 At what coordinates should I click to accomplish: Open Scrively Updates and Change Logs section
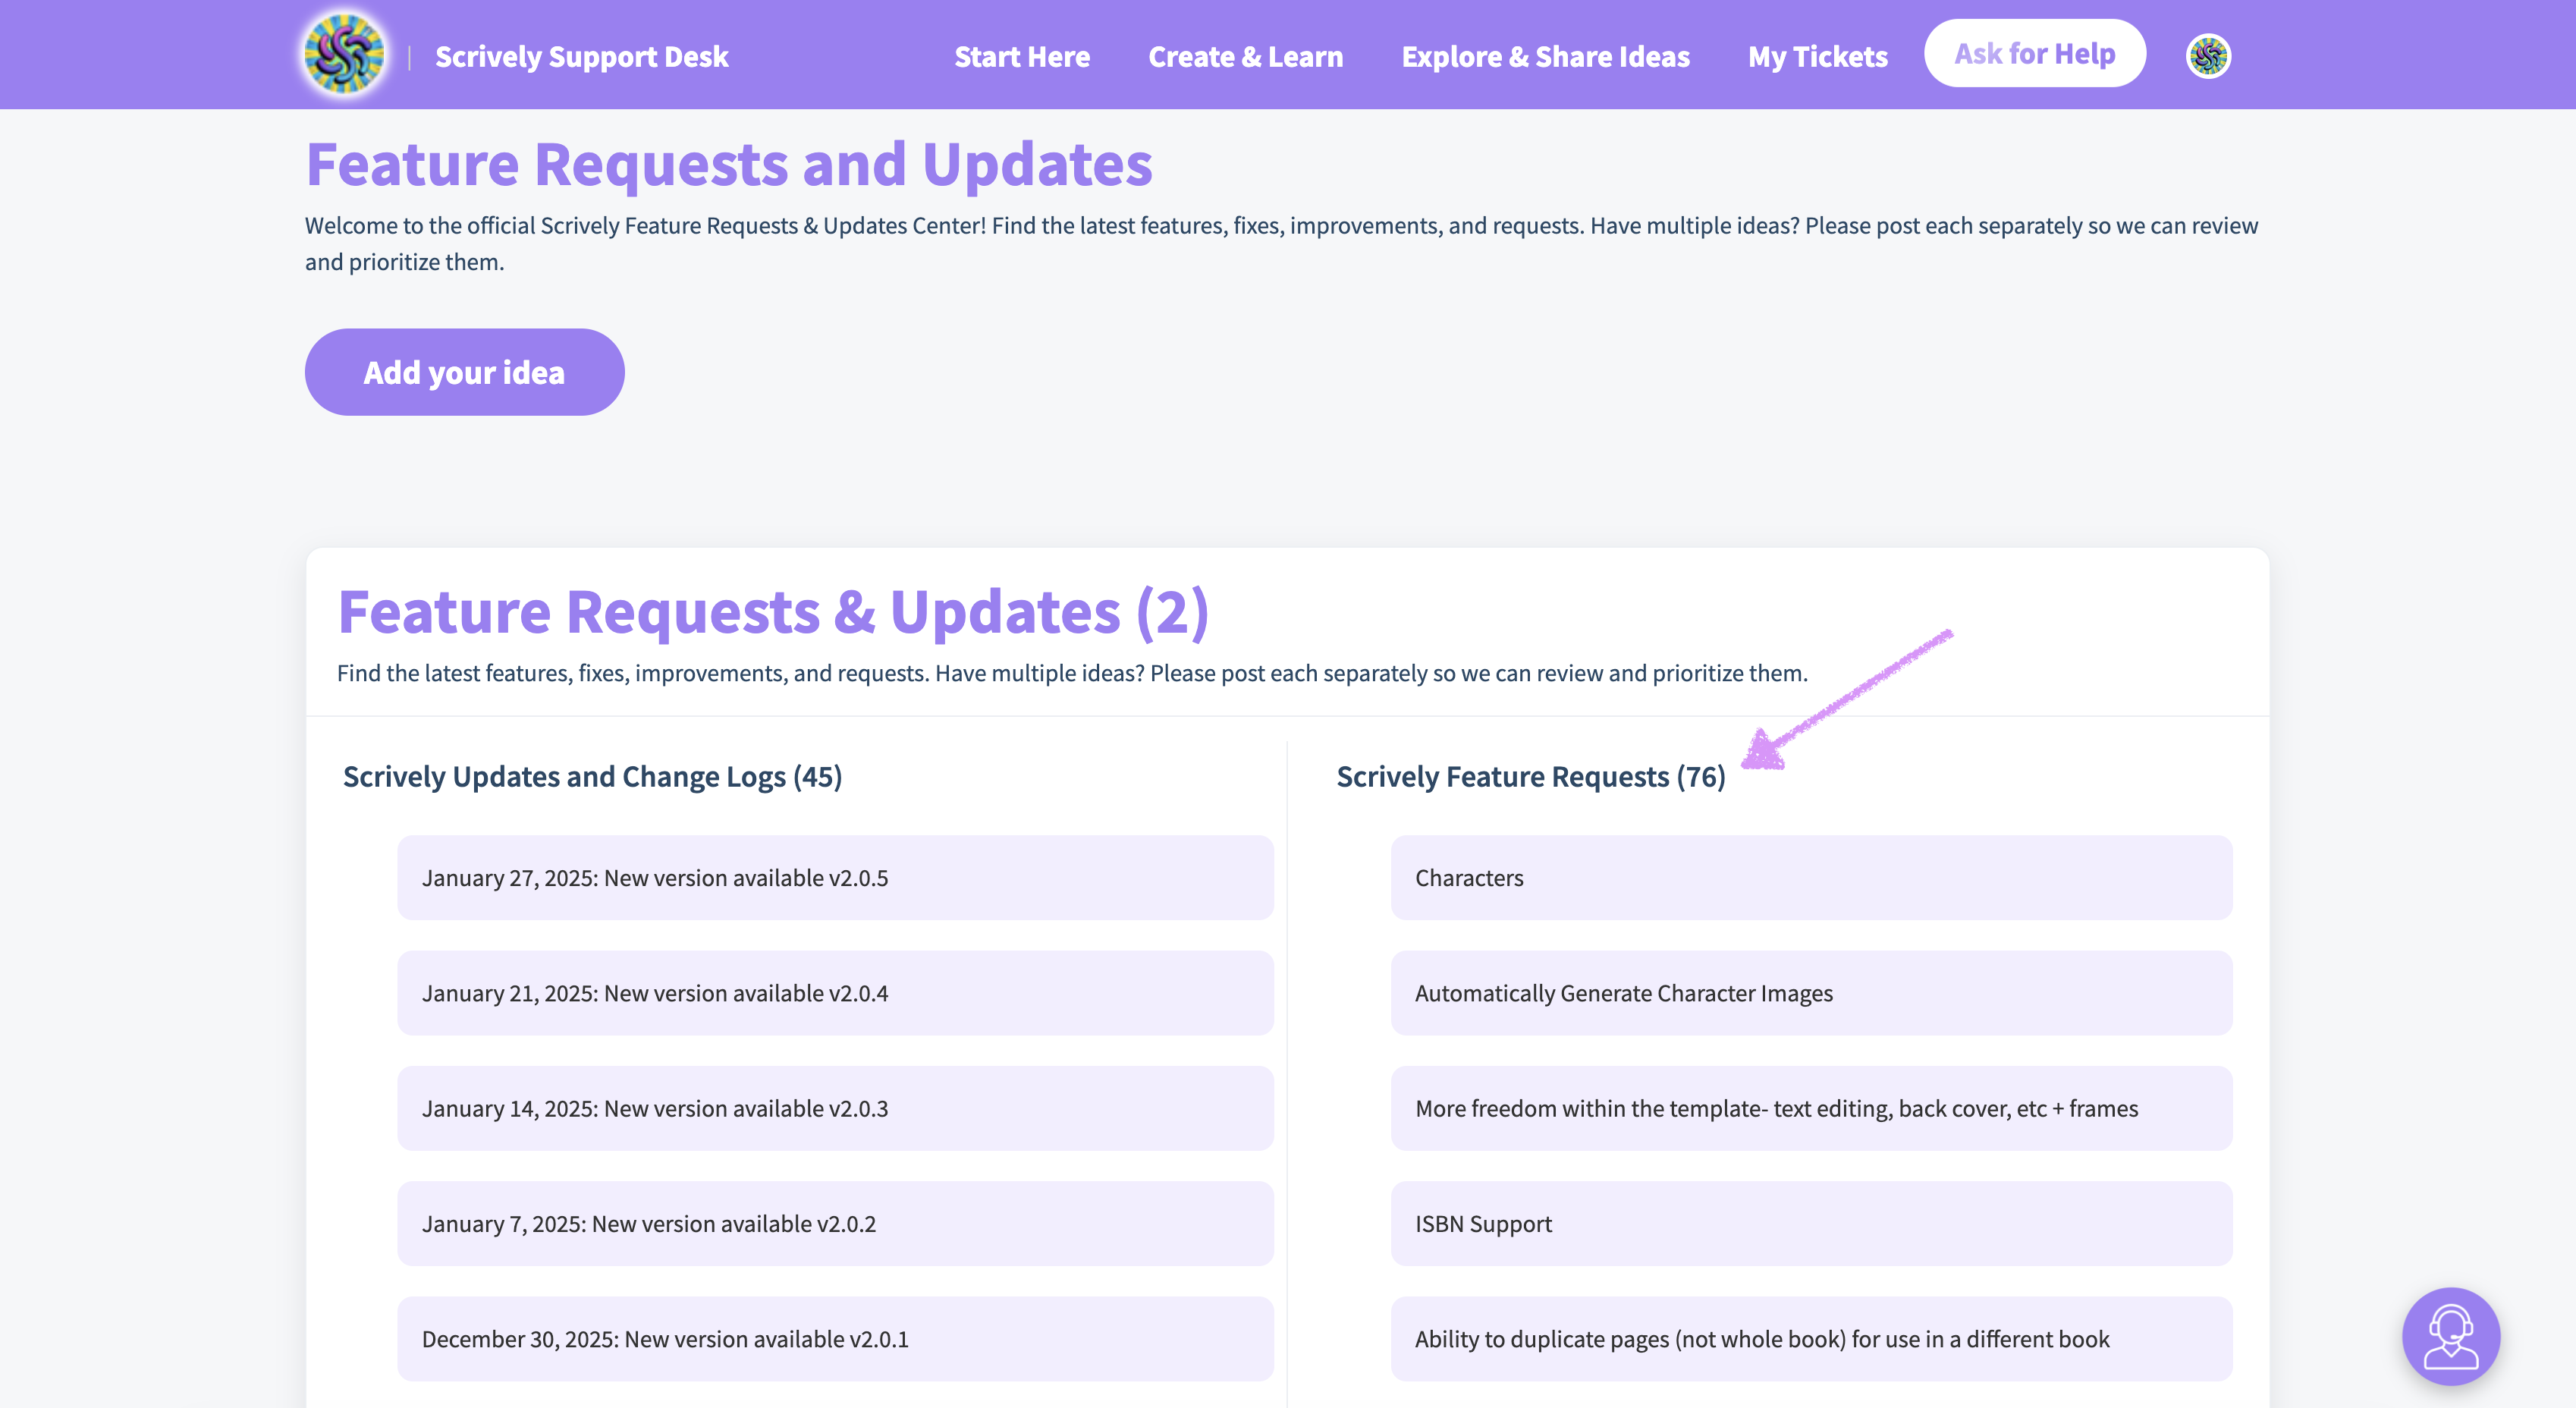pyautogui.click(x=592, y=777)
